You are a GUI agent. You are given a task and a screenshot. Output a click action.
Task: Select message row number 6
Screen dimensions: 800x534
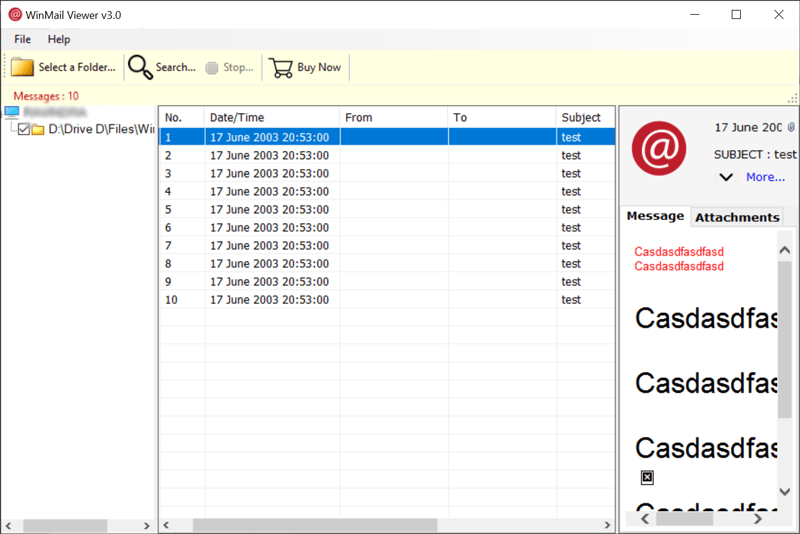coord(387,227)
